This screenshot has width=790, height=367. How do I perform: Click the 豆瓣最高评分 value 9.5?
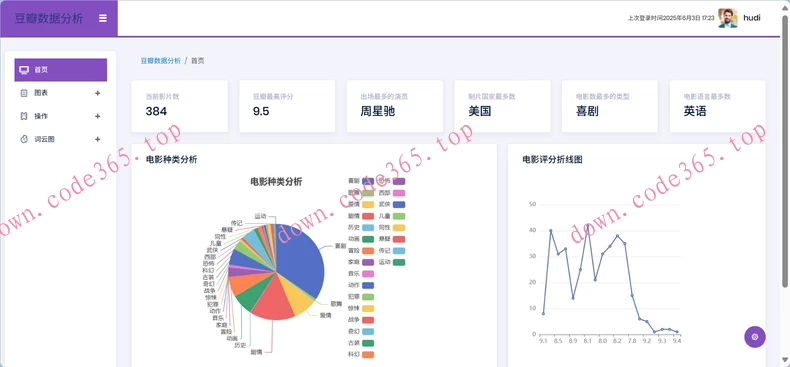261,111
